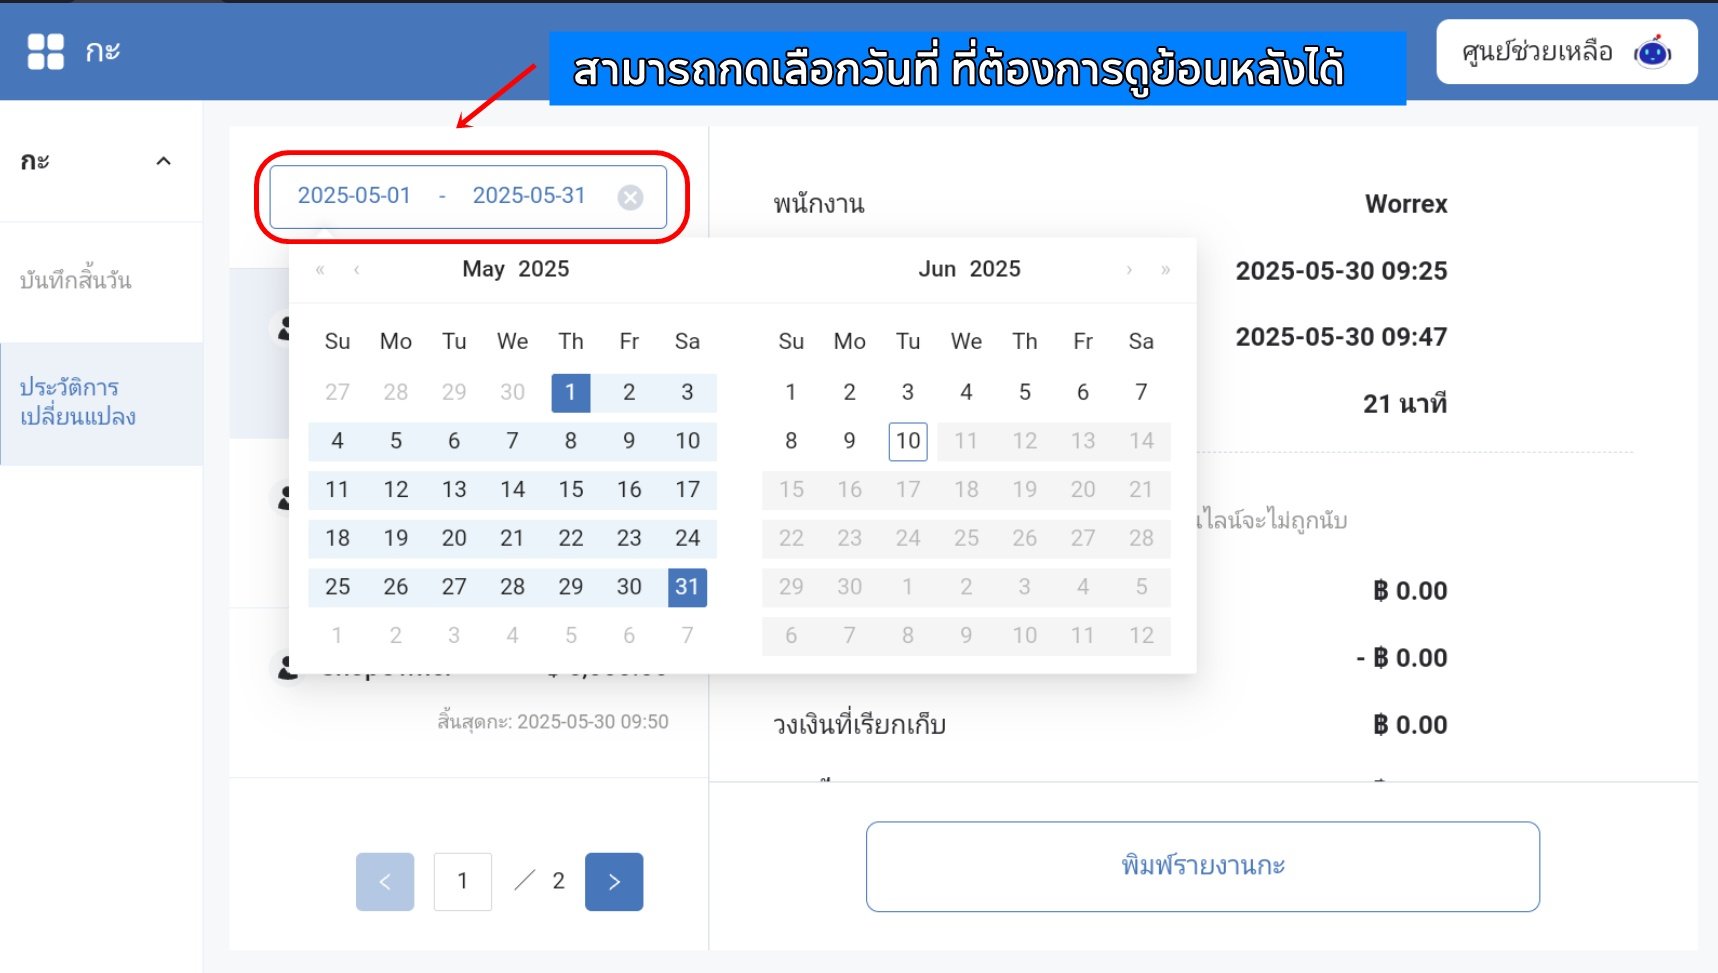The width and height of the screenshot is (1718, 973).
Task: Click the timestamp 2025-05-30 09:47
Action: pyautogui.click(x=1341, y=337)
